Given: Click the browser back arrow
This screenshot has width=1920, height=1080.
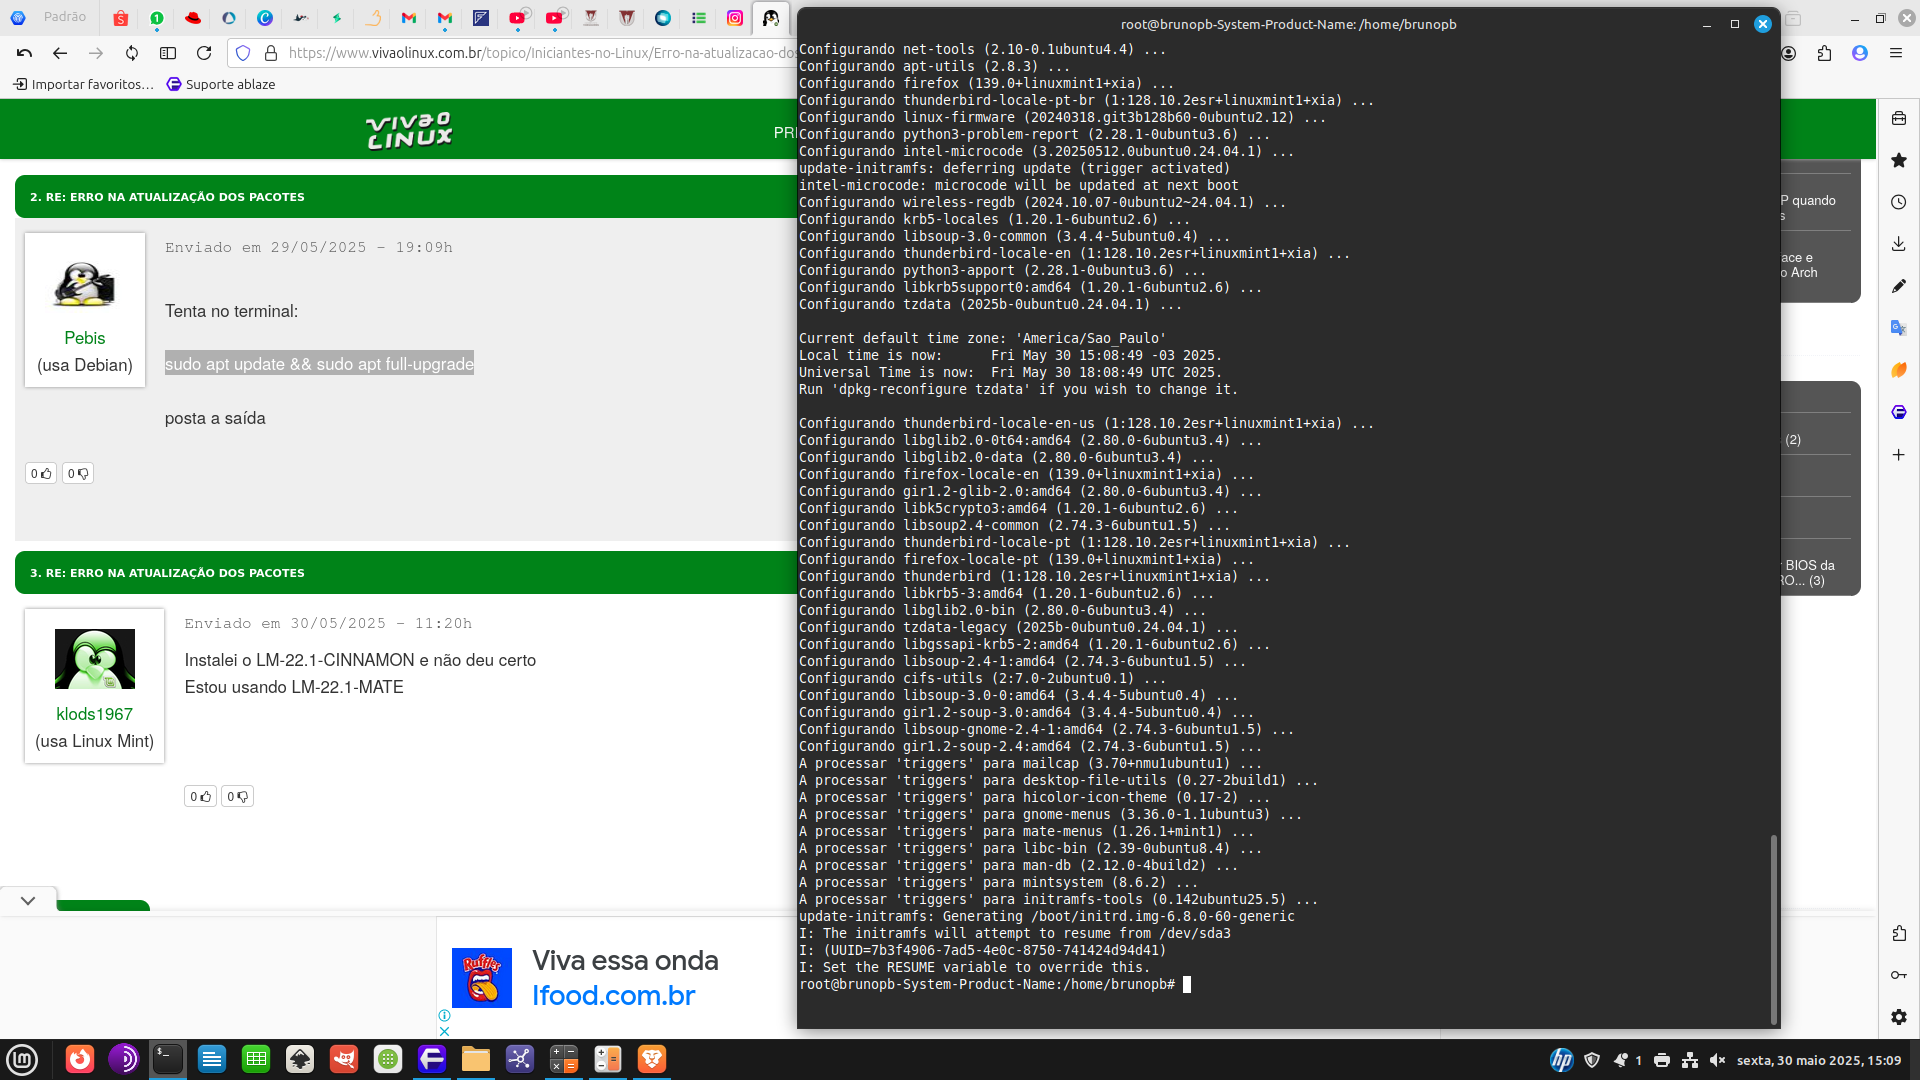Looking at the screenshot, I should click(60, 53).
